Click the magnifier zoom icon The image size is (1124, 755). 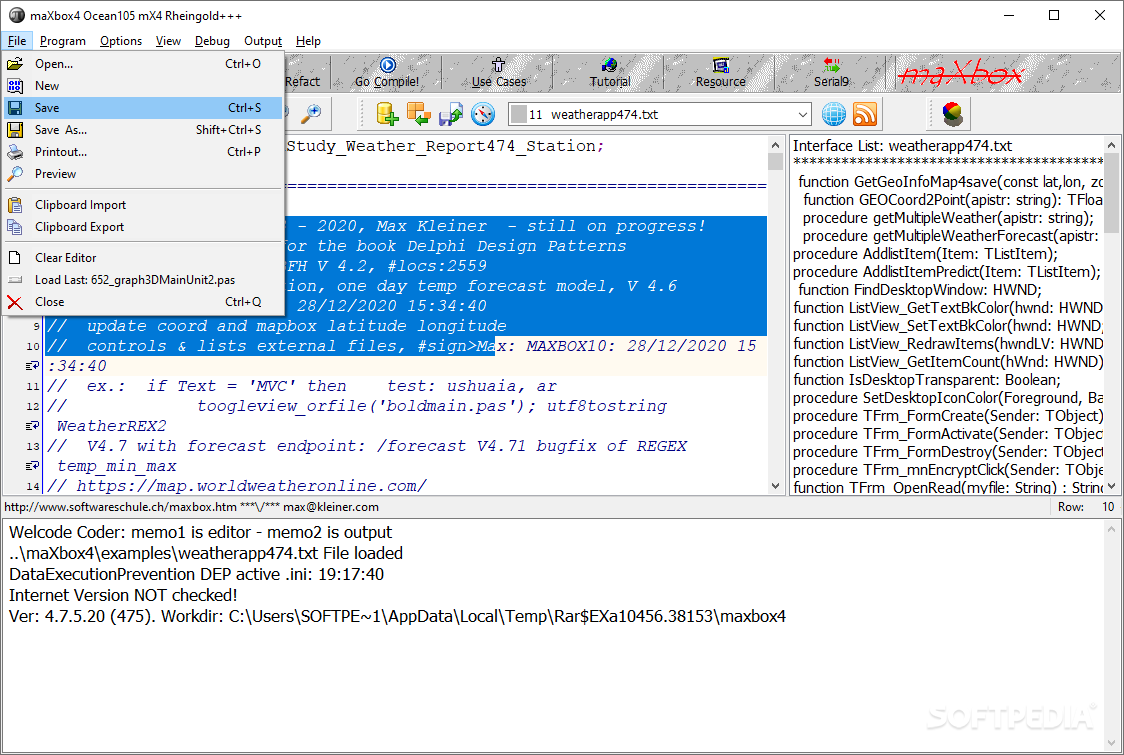310,113
